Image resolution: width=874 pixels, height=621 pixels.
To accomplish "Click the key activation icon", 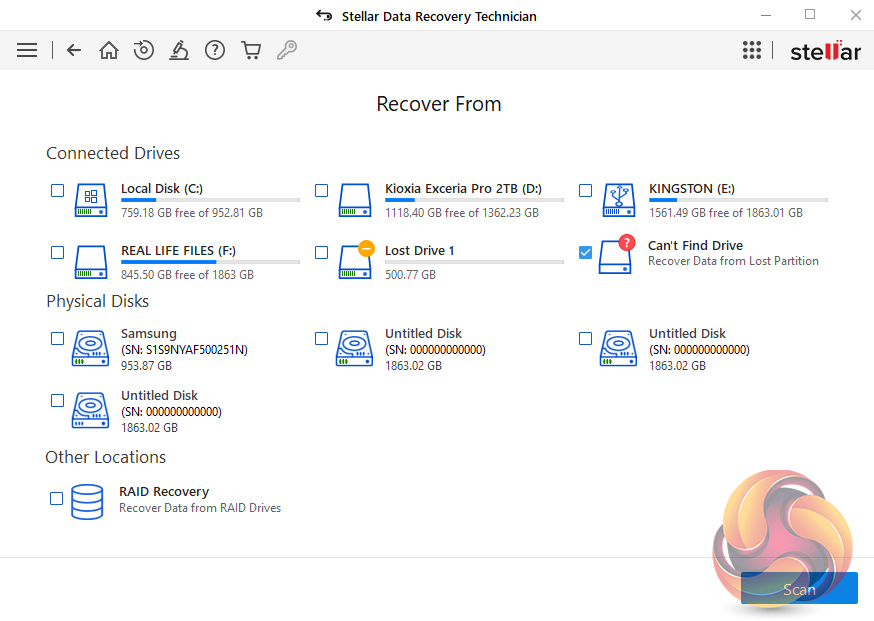I will pos(287,50).
